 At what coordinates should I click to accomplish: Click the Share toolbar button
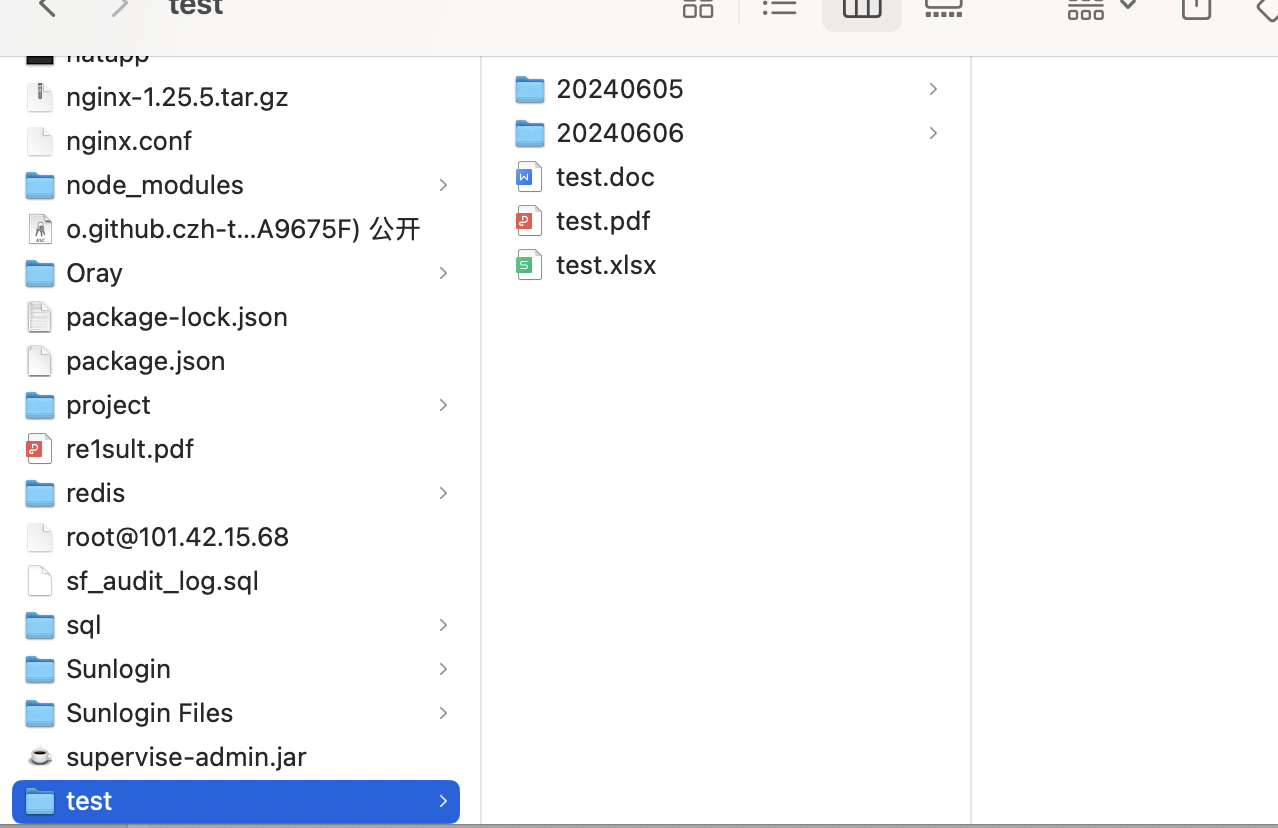point(1196,8)
